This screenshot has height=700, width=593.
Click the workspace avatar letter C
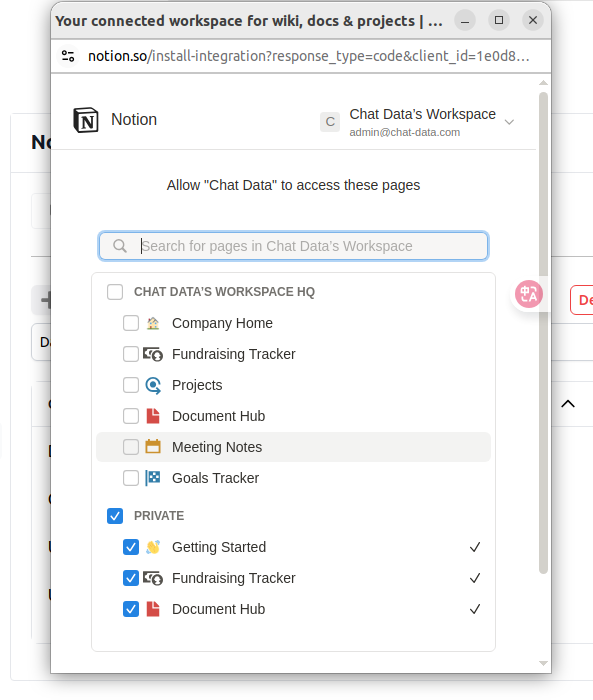[x=330, y=122]
